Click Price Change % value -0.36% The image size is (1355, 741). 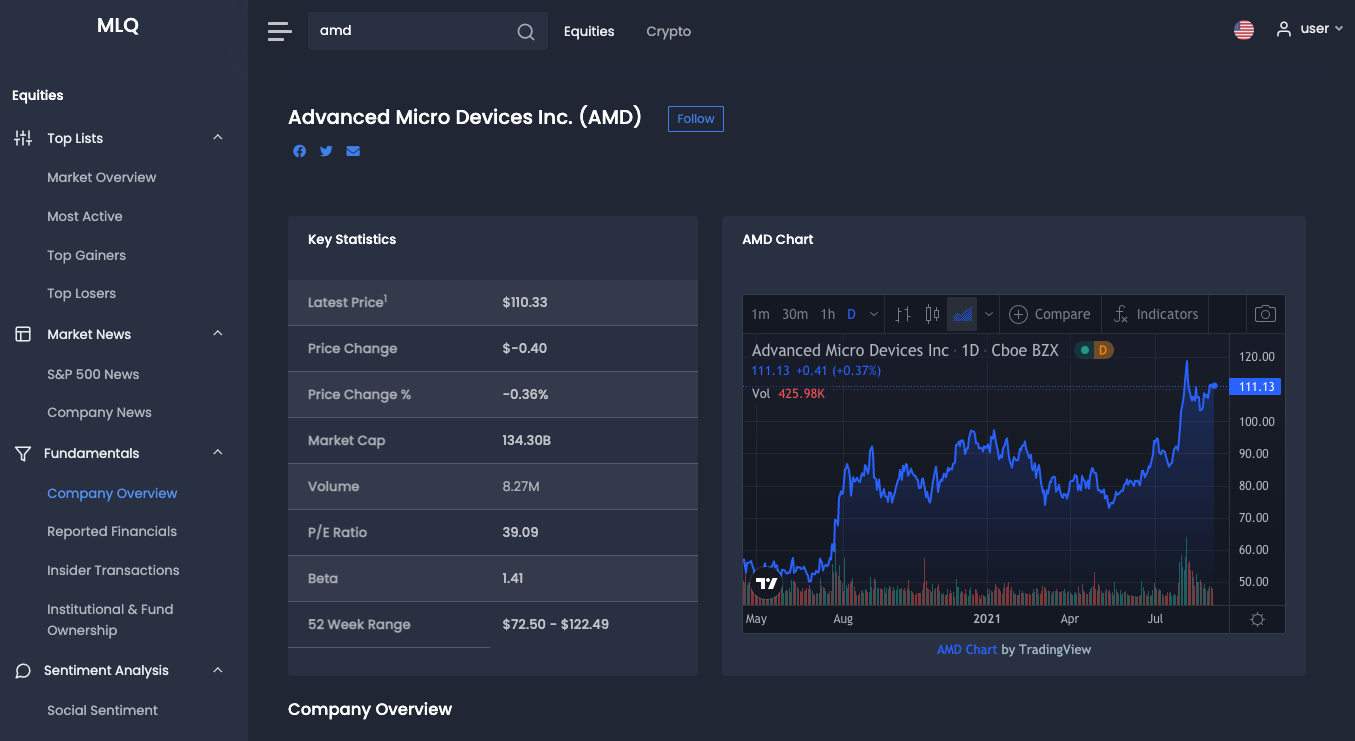[526, 394]
